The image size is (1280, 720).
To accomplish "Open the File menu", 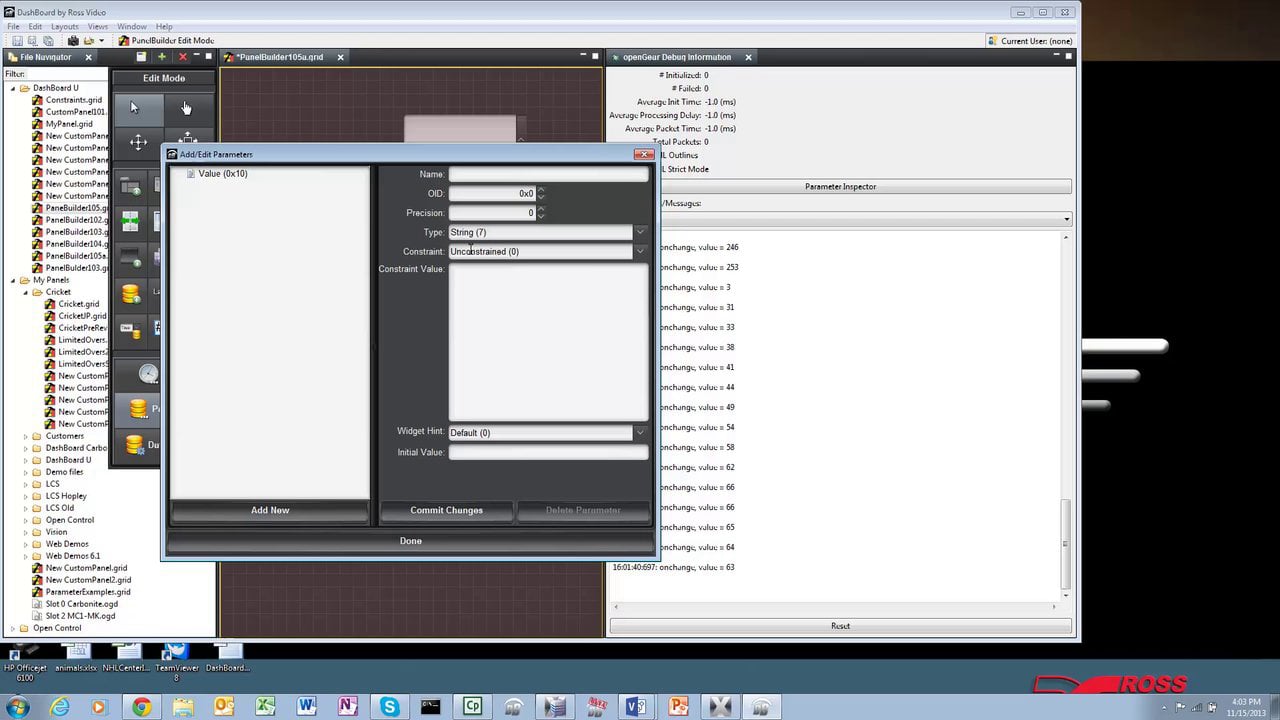I will point(13,26).
